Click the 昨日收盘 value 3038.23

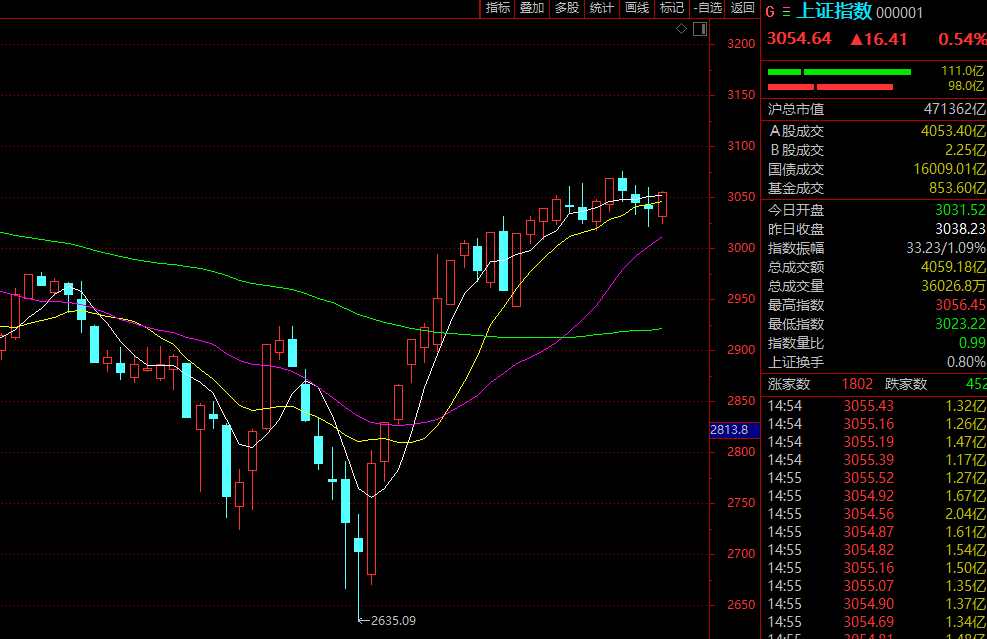pyautogui.click(x=961, y=229)
